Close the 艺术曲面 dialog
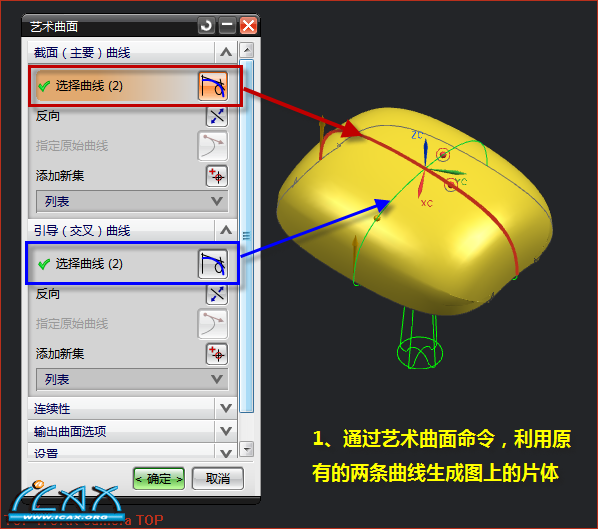The height and width of the screenshot is (529, 598). pos(248,26)
